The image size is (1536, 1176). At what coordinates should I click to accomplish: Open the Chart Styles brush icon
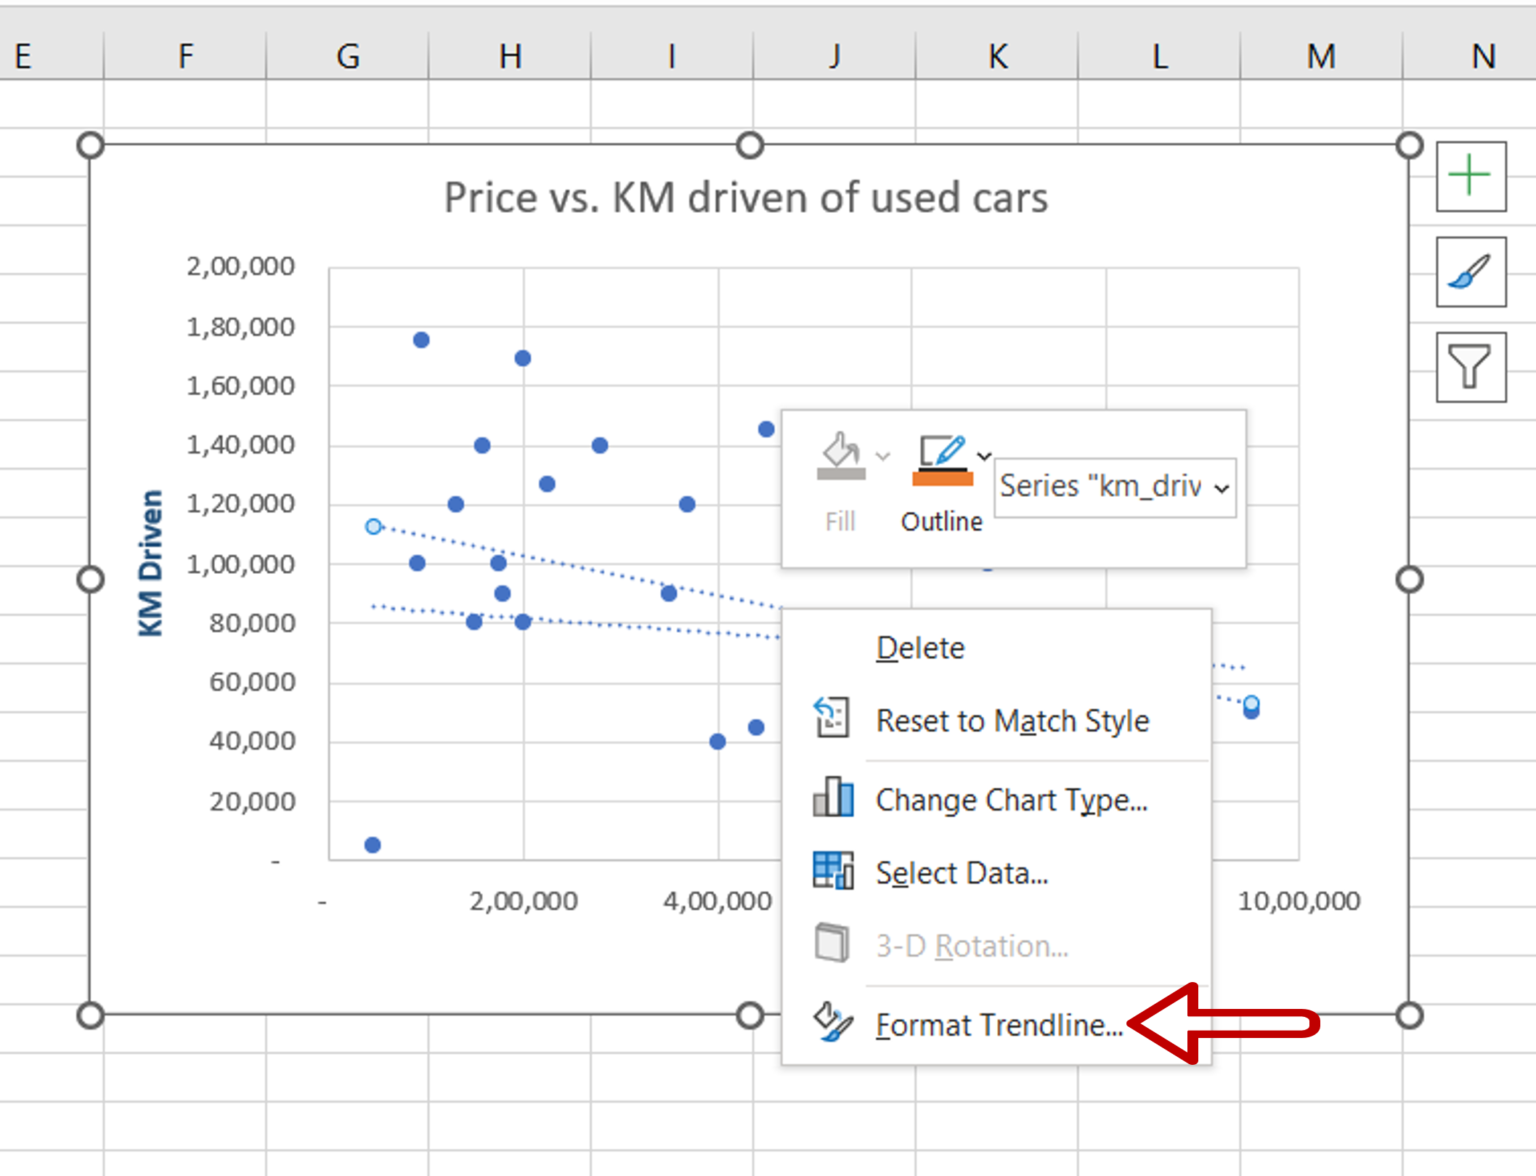(x=1469, y=272)
